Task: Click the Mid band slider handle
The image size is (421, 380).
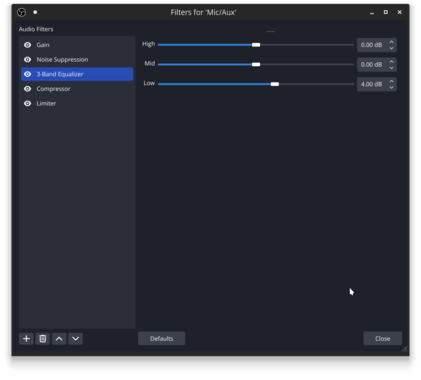Action: [256, 64]
